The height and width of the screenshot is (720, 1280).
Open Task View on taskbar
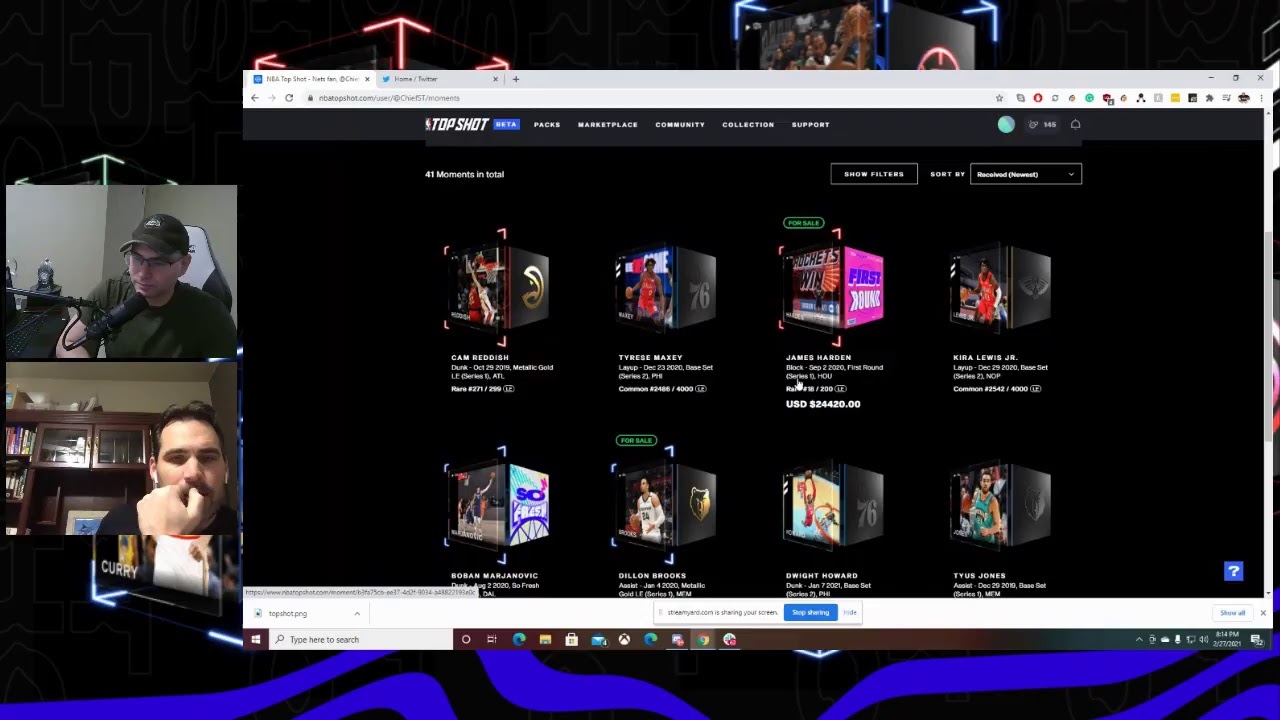(x=492, y=639)
